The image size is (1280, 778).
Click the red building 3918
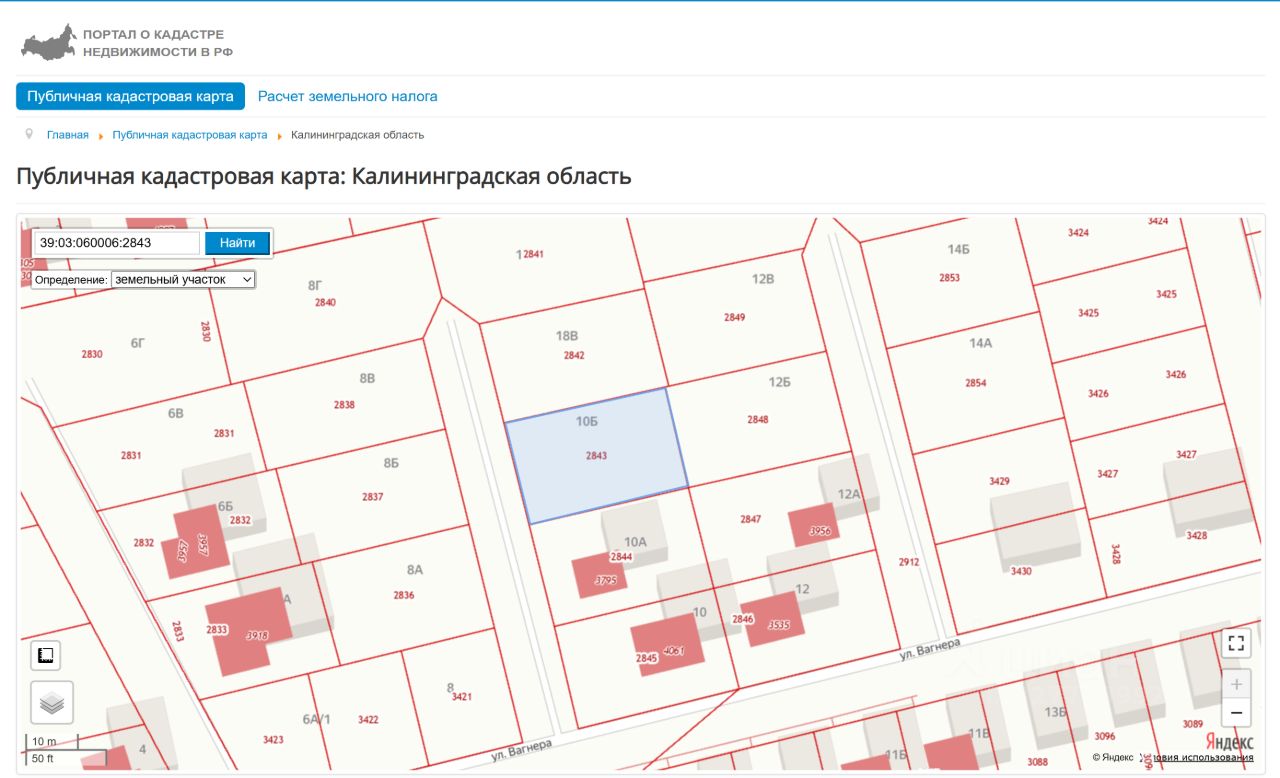click(x=248, y=630)
